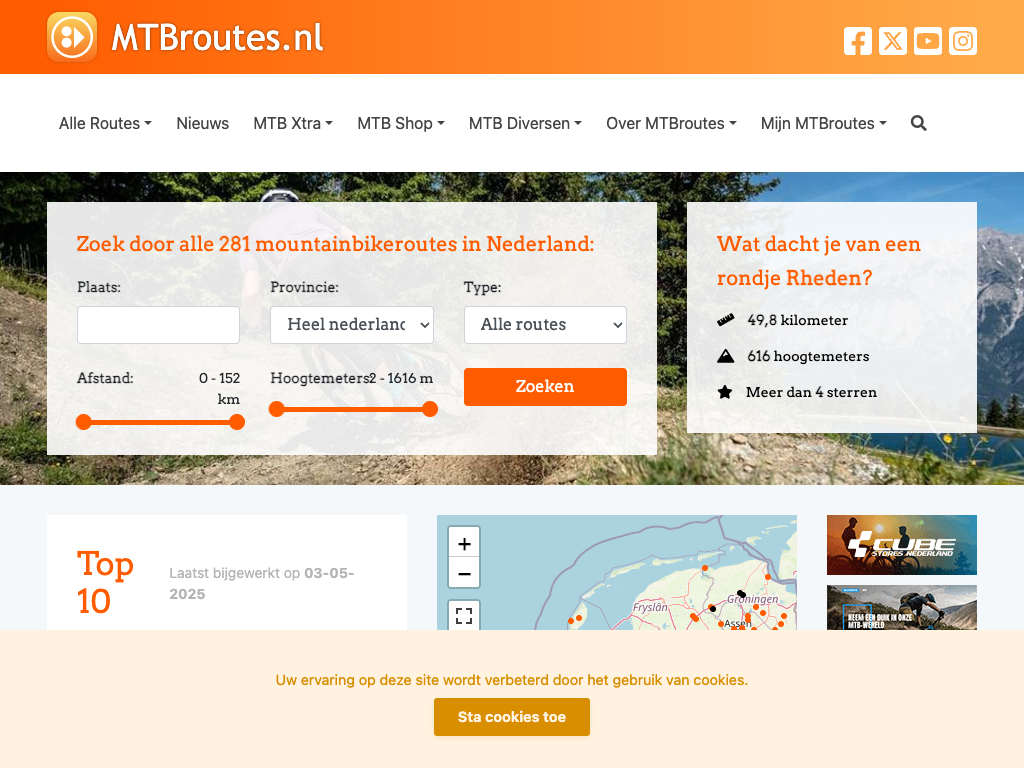
Task: Toggle map fullscreen view icon
Action: pos(464,615)
